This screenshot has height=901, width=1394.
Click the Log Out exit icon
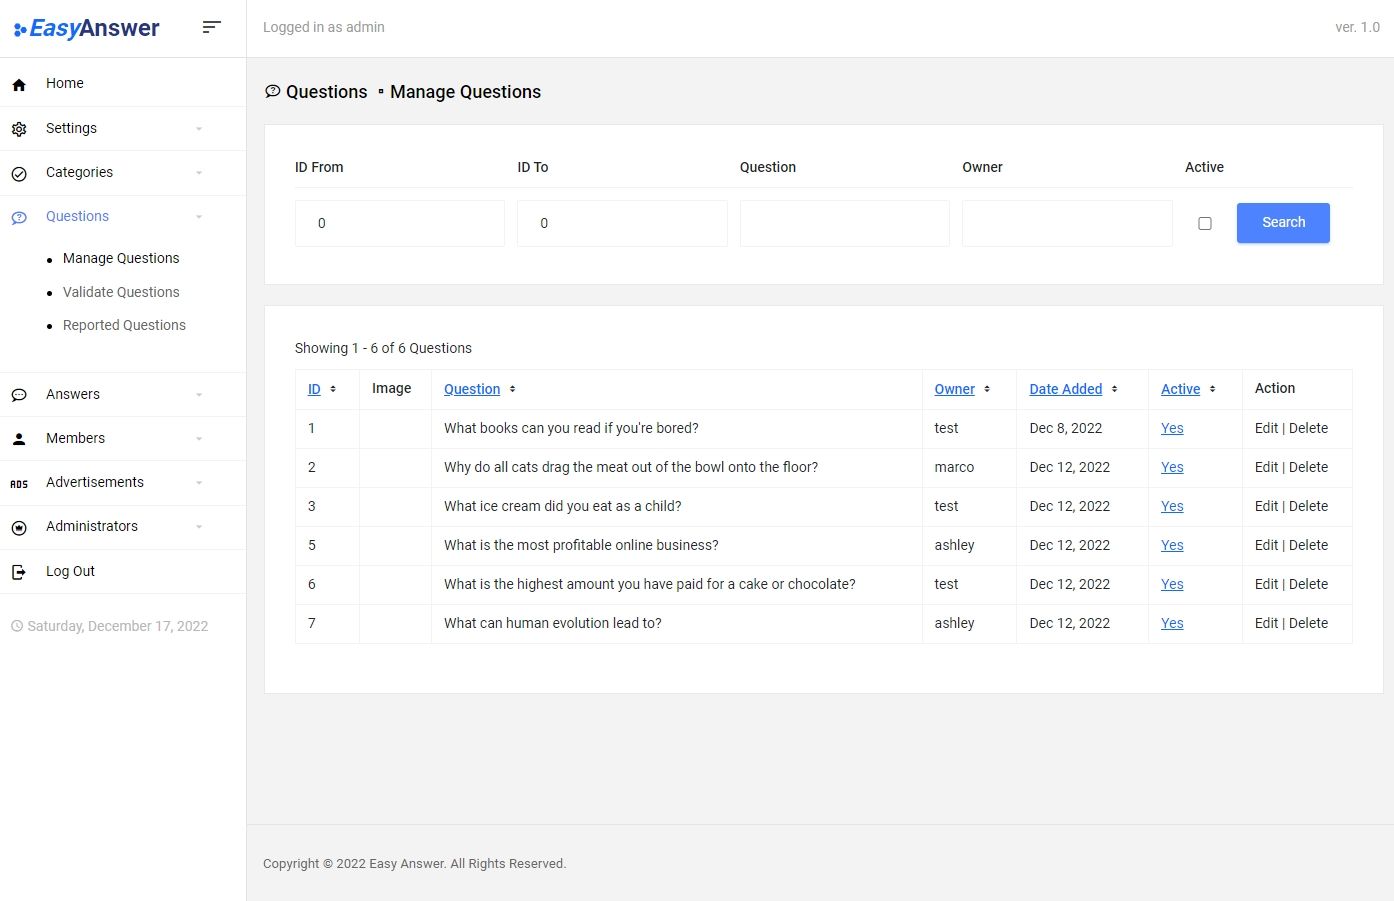pyautogui.click(x=19, y=572)
